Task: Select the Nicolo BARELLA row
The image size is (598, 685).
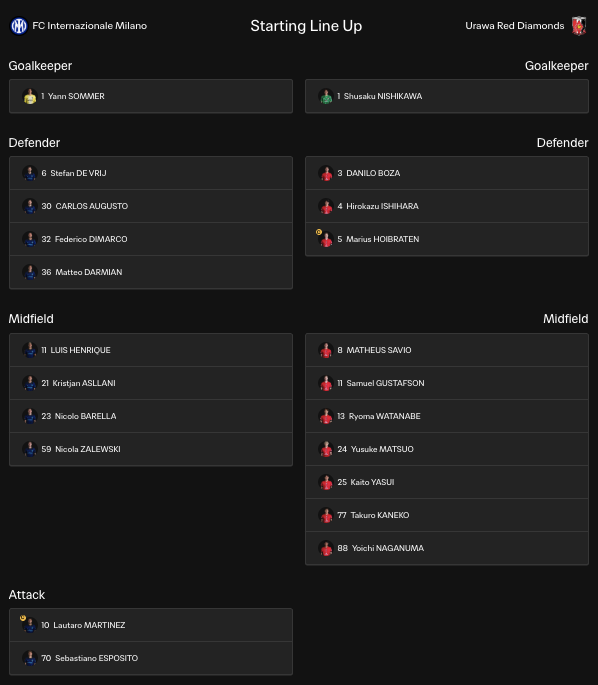Action: click(151, 416)
